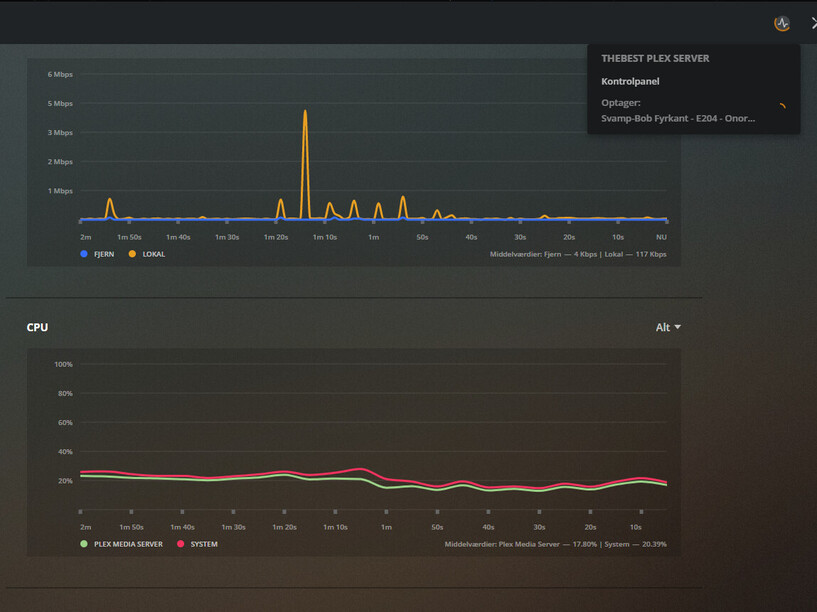Click the 6 Mbps axis label
The image size is (817, 612).
tap(60, 74)
